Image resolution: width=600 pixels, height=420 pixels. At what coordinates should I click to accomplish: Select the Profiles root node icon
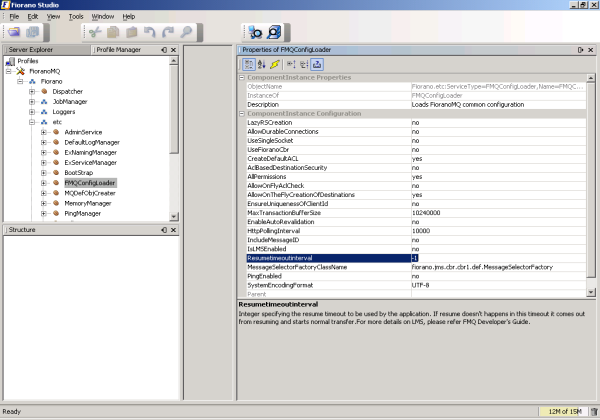tap(10, 61)
